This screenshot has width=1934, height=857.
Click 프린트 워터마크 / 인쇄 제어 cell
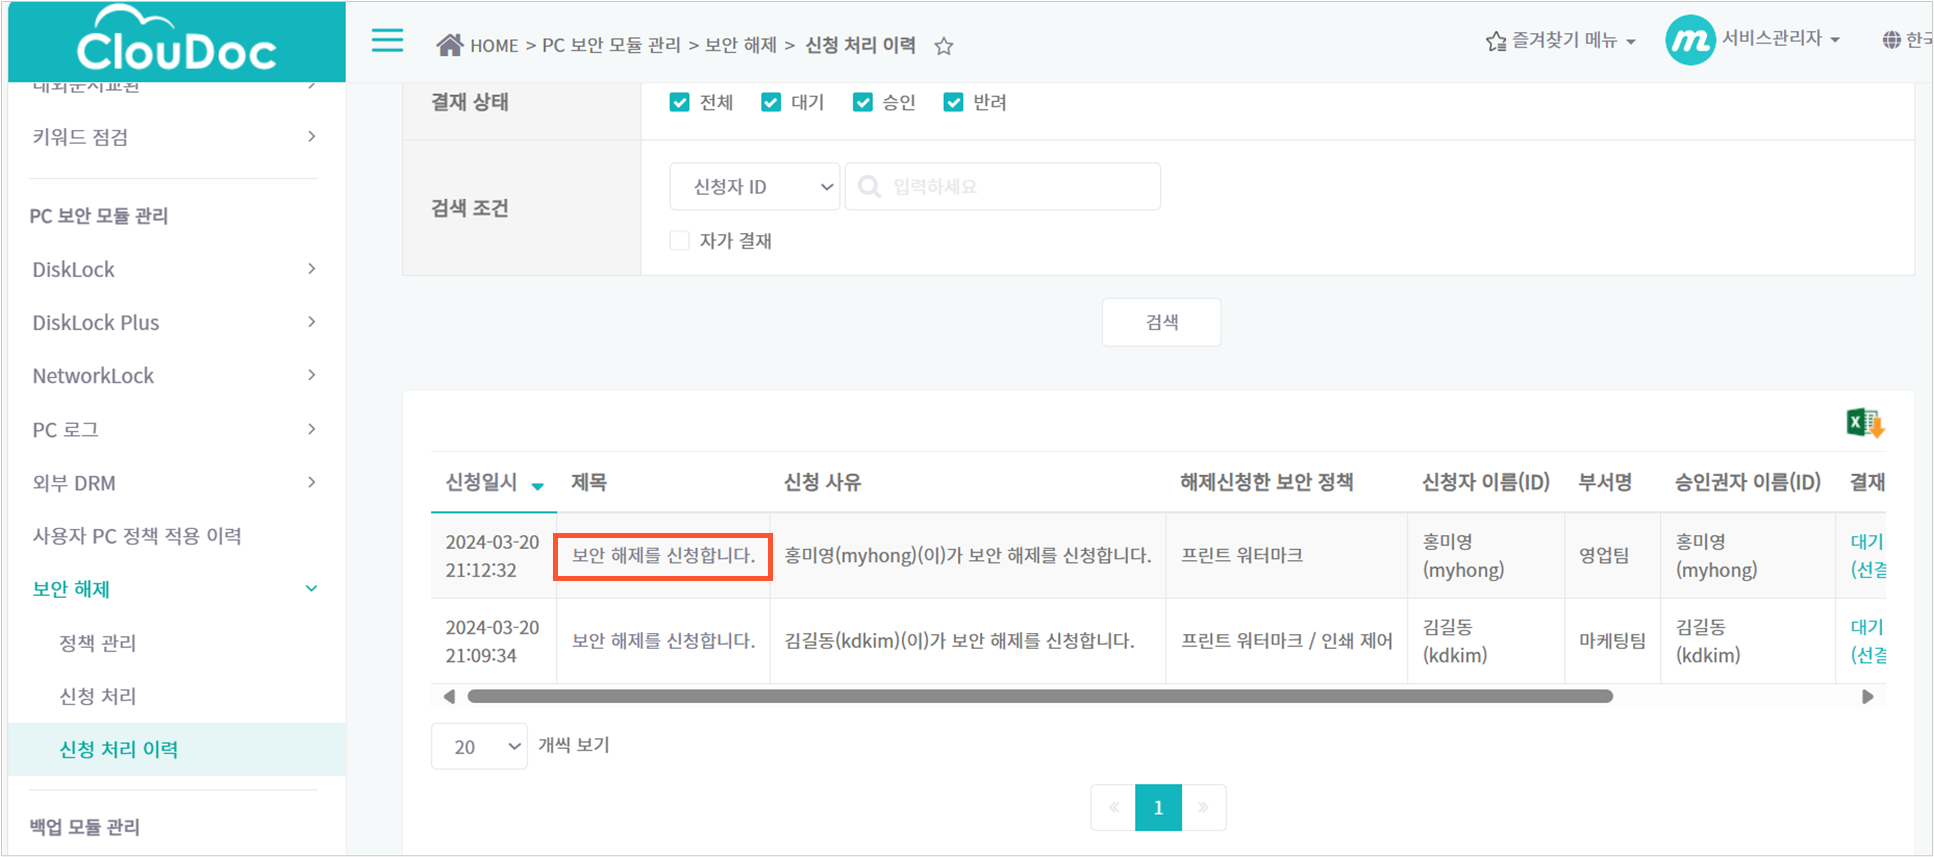click(1286, 641)
